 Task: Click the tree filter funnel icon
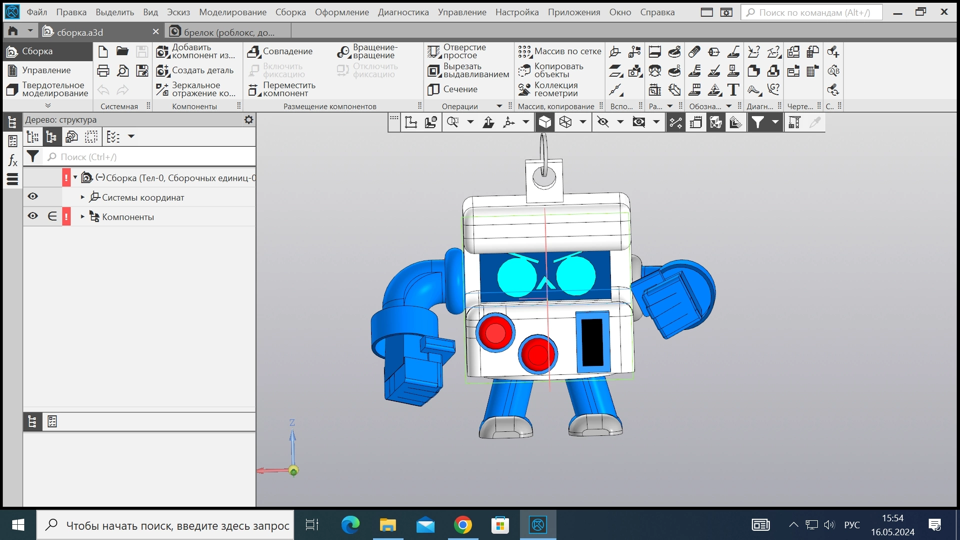click(32, 157)
